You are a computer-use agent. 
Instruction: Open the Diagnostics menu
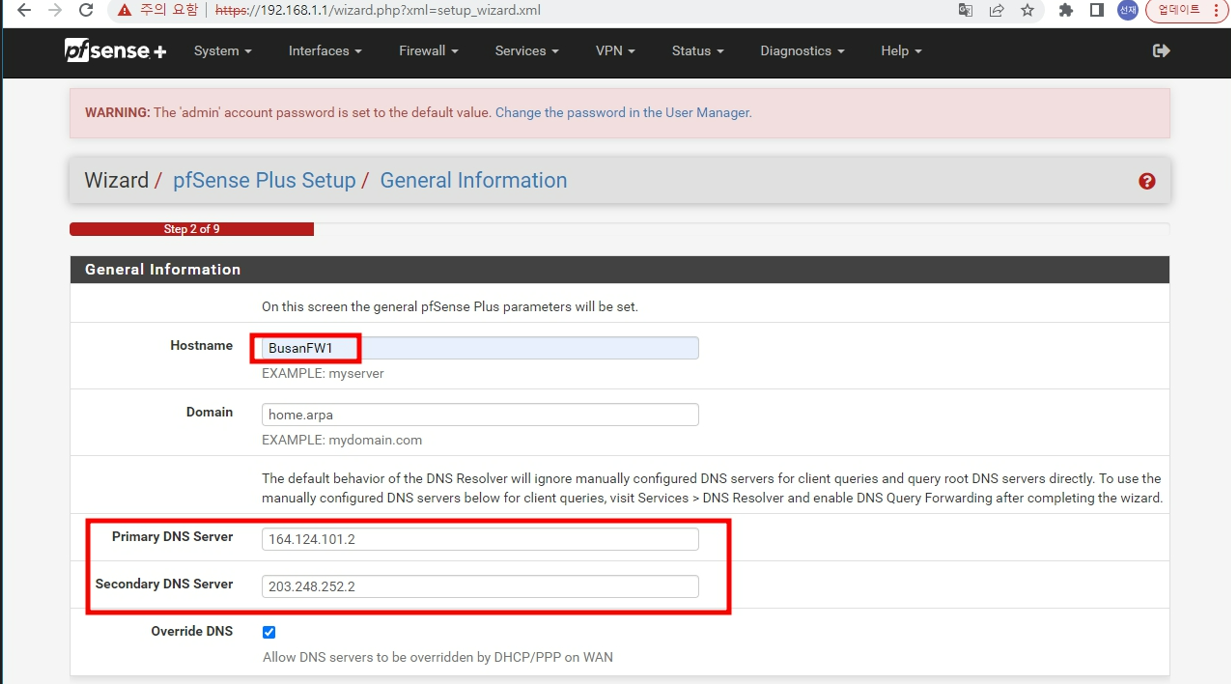[802, 51]
